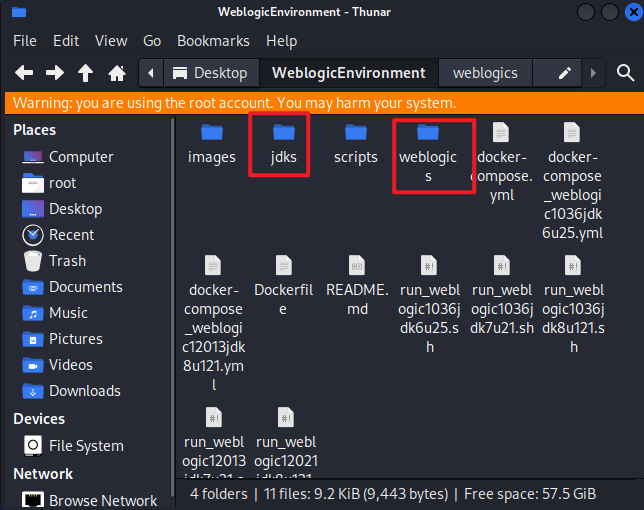Open Music in Places sidebar

click(x=55, y=313)
